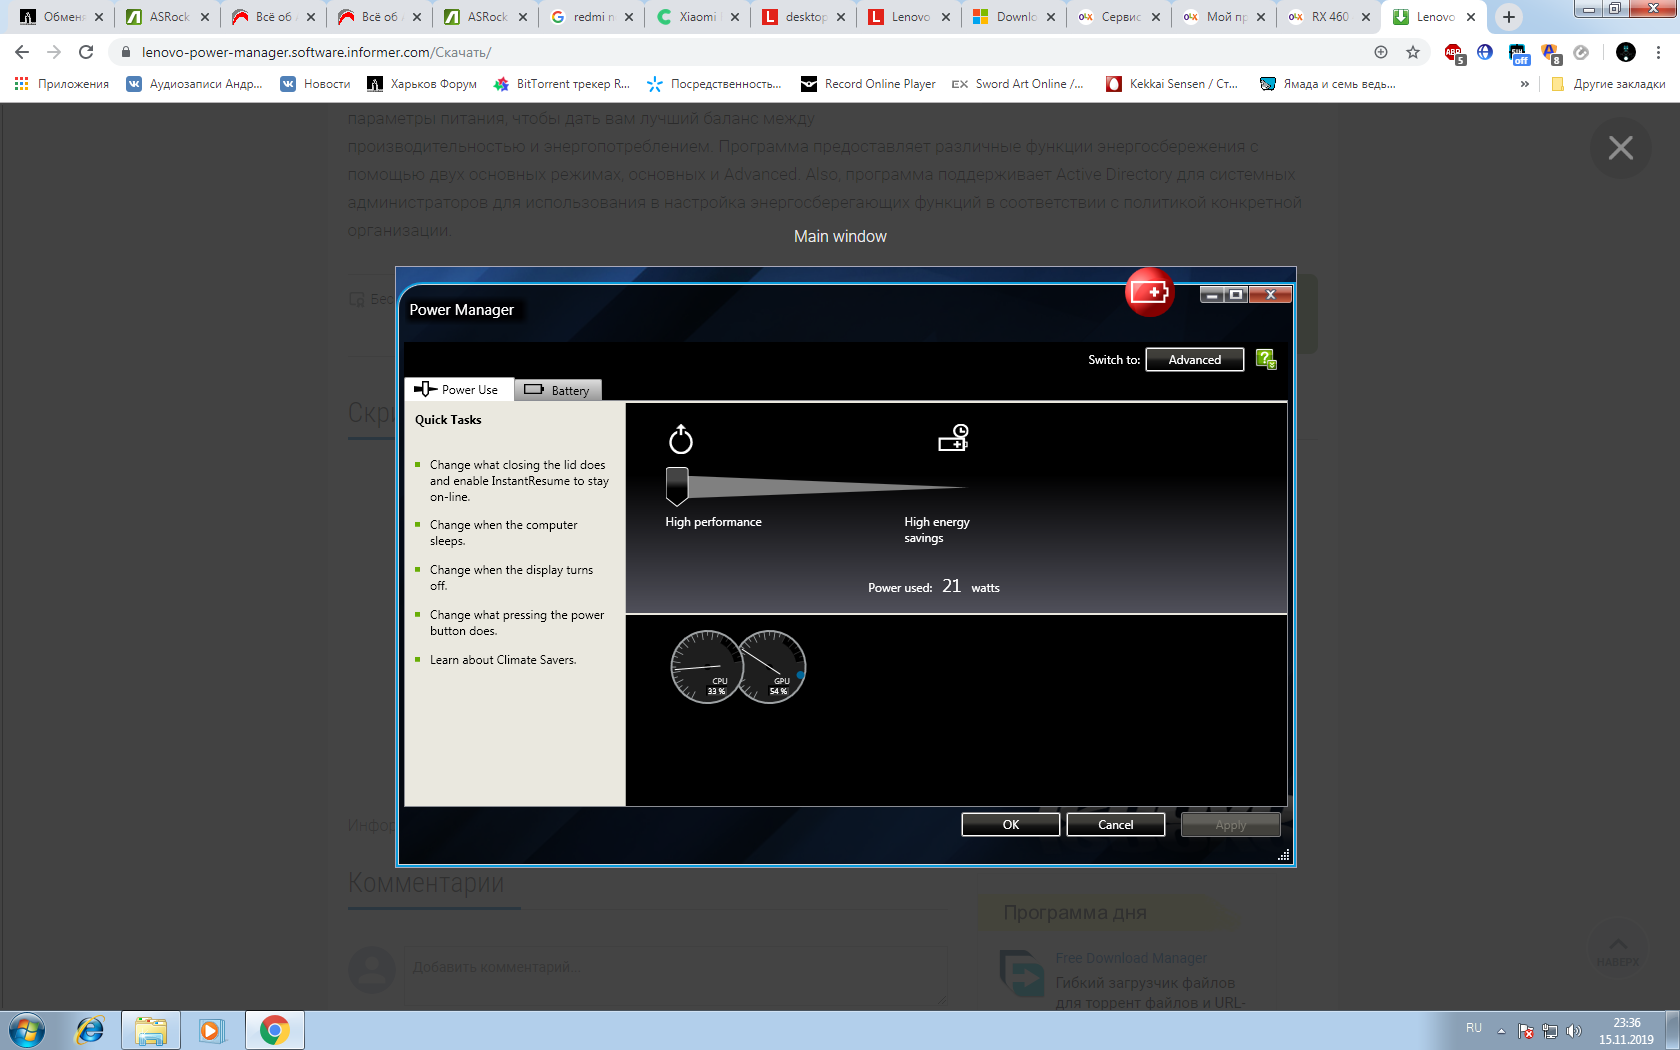Open the blue globe extension icon
Screen dimensions: 1680x1050
pyautogui.click(x=1485, y=52)
